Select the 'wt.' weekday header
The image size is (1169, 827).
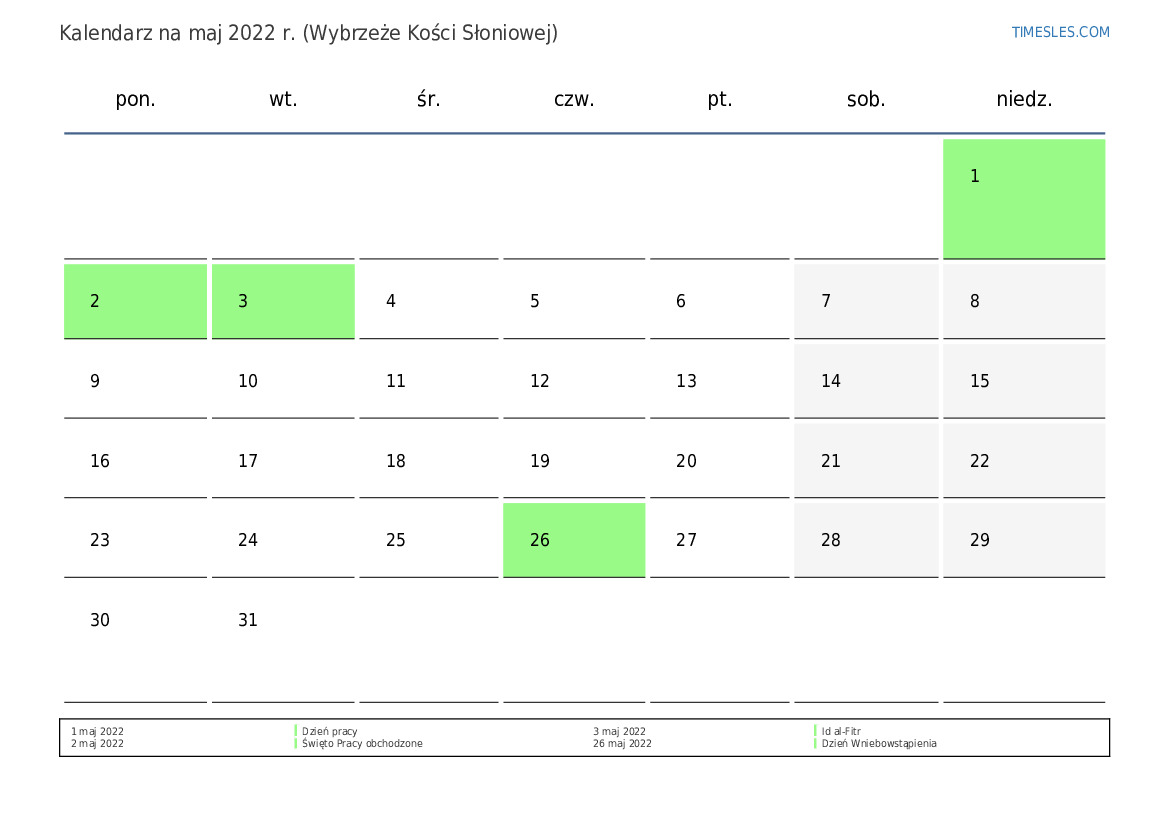click(283, 99)
